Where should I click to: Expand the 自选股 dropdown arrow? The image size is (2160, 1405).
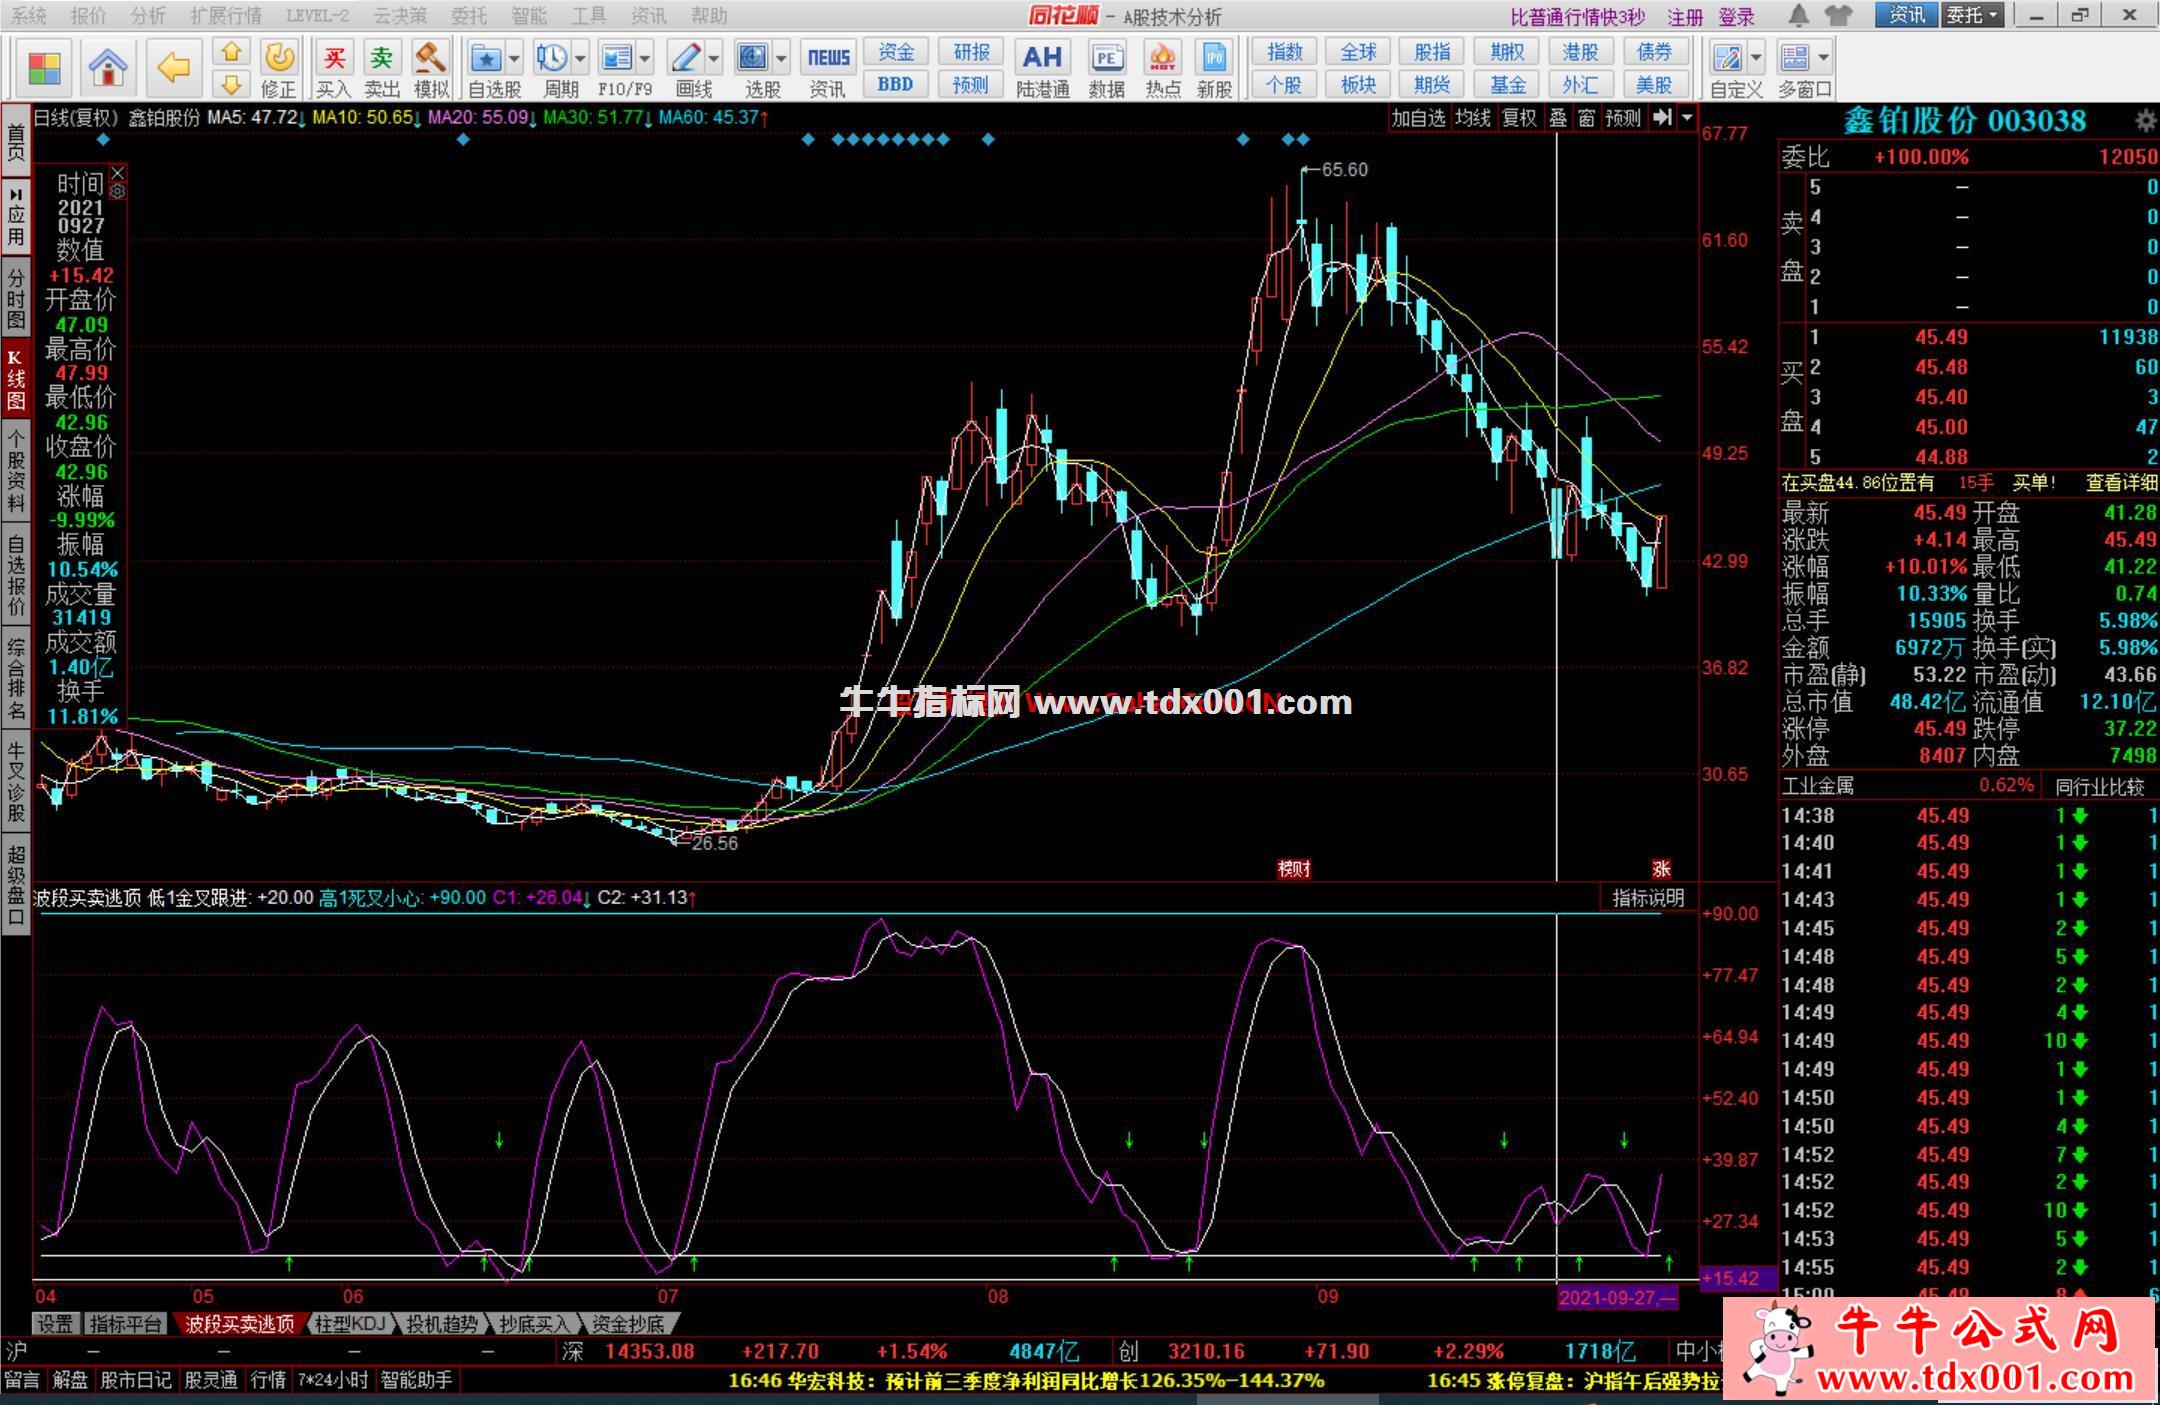pyautogui.click(x=514, y=58)
